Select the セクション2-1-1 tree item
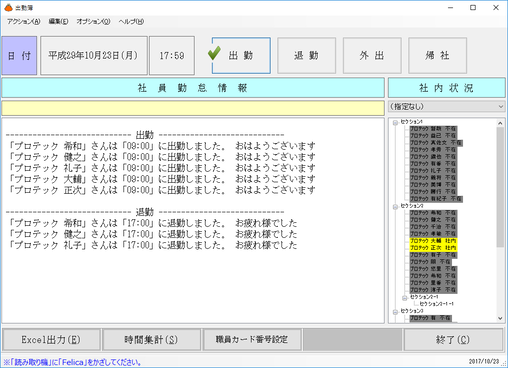Image resolution: width=508 pixels, height=368 pixels. click(x=436, y=304)
